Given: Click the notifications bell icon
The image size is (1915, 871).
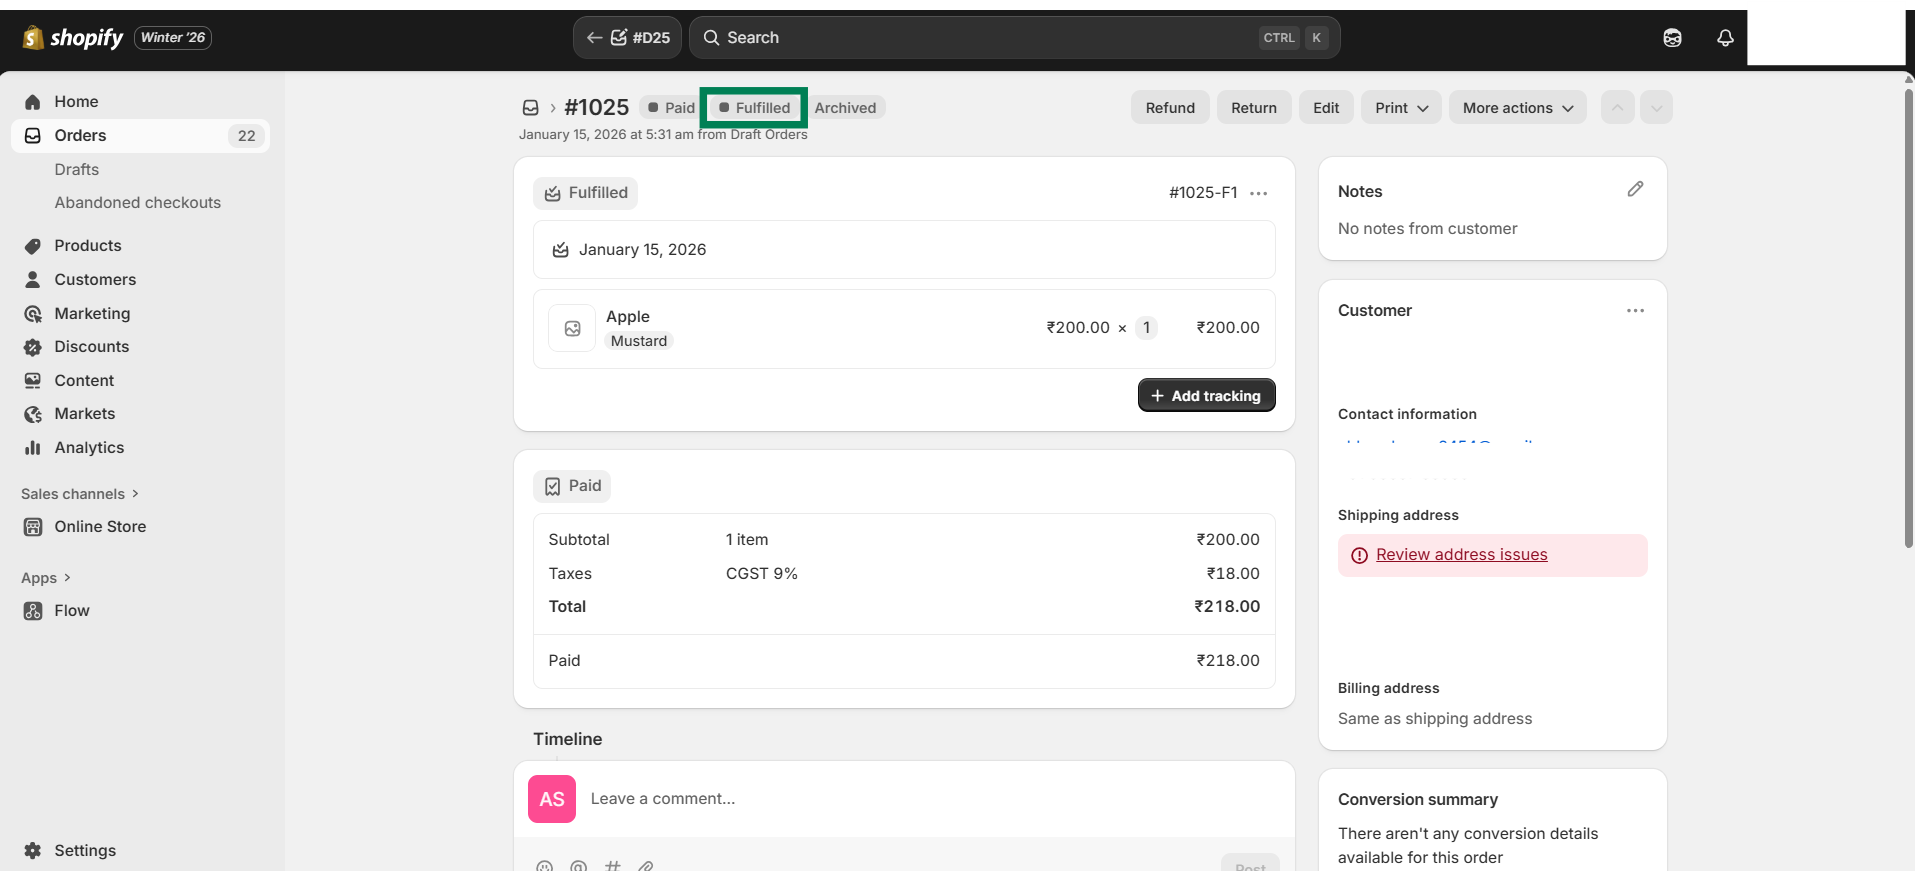Looking at the screenshot, I should 1725,38.
